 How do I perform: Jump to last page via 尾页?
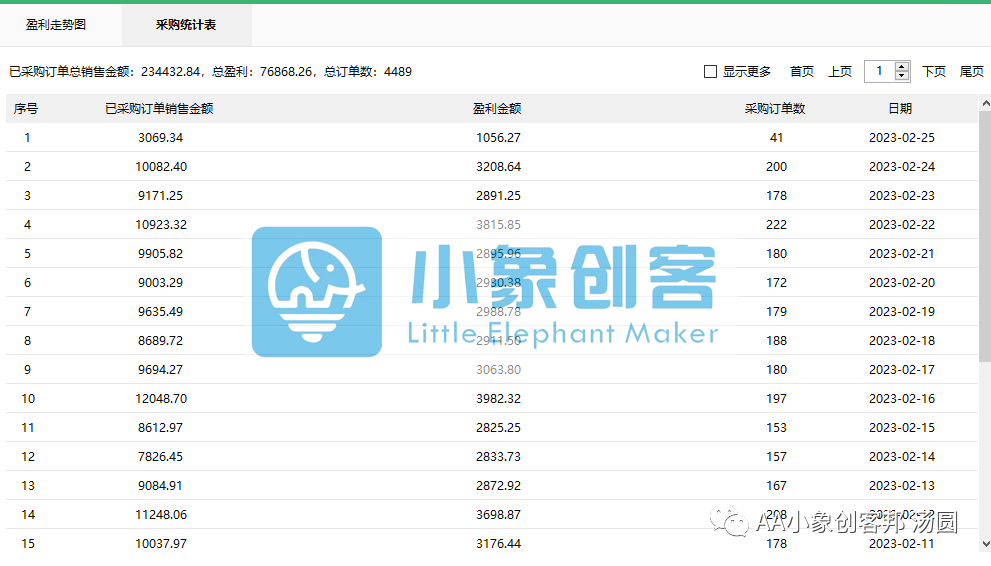pos(971,71)
